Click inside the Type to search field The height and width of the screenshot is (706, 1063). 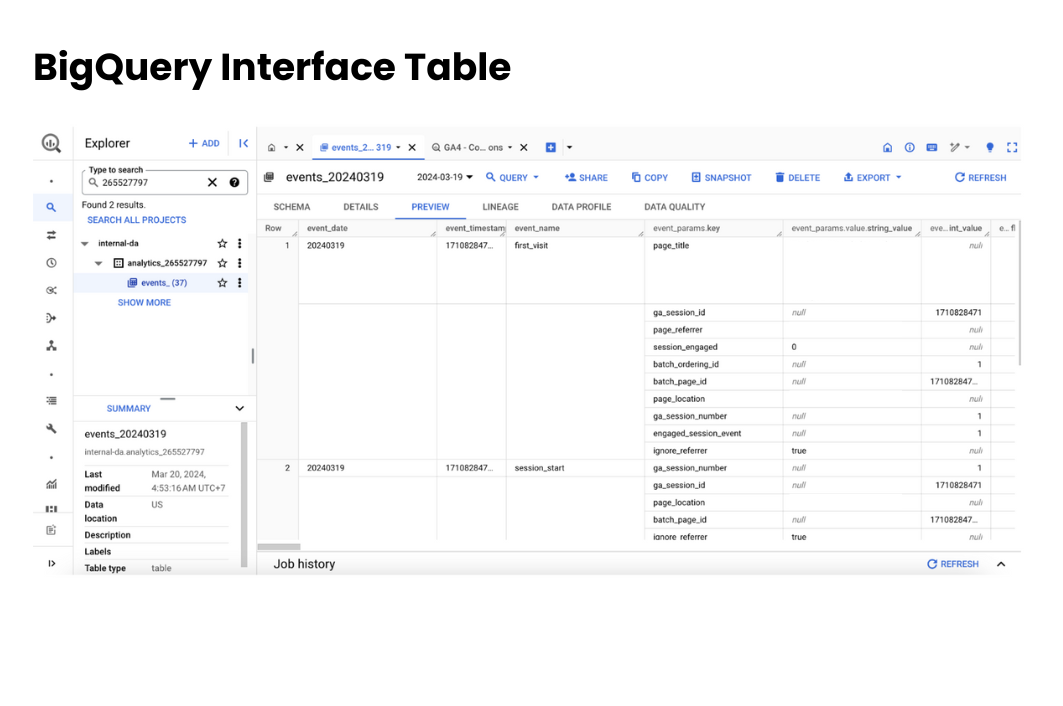point(150,182)
